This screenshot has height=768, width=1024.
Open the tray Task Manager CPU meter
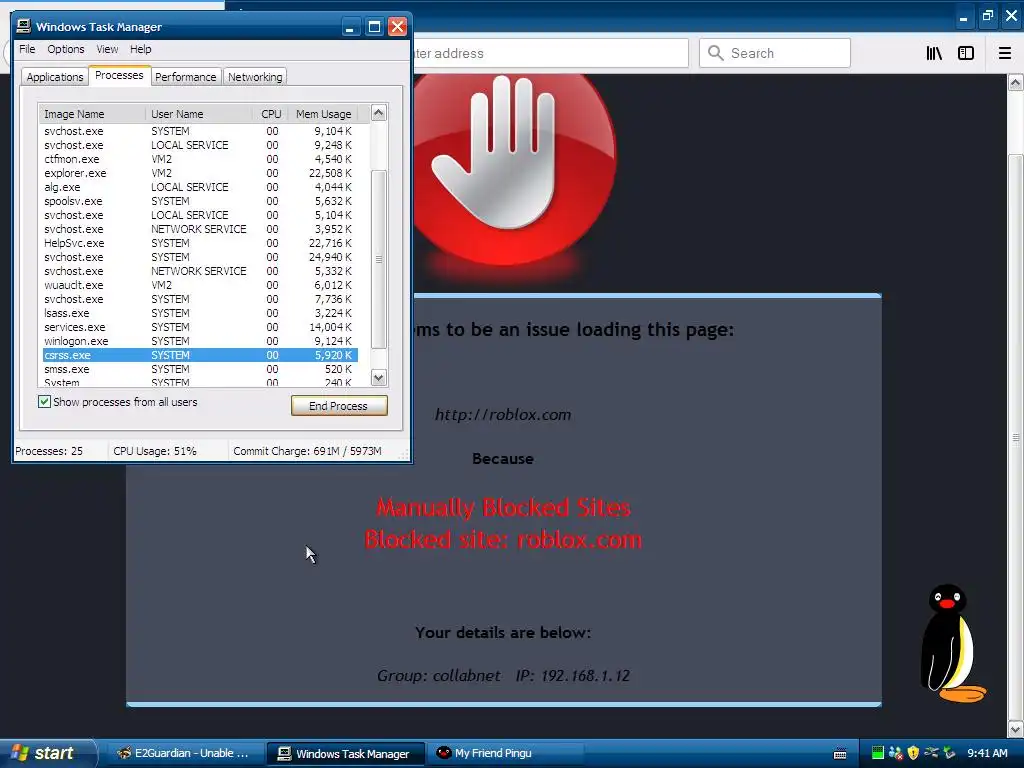click(878, 753)
